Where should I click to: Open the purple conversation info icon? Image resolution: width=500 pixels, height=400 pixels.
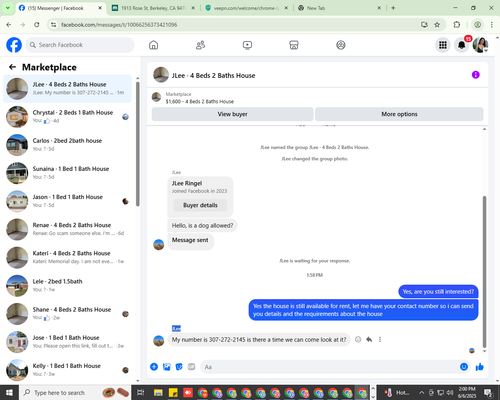point(476,75)
